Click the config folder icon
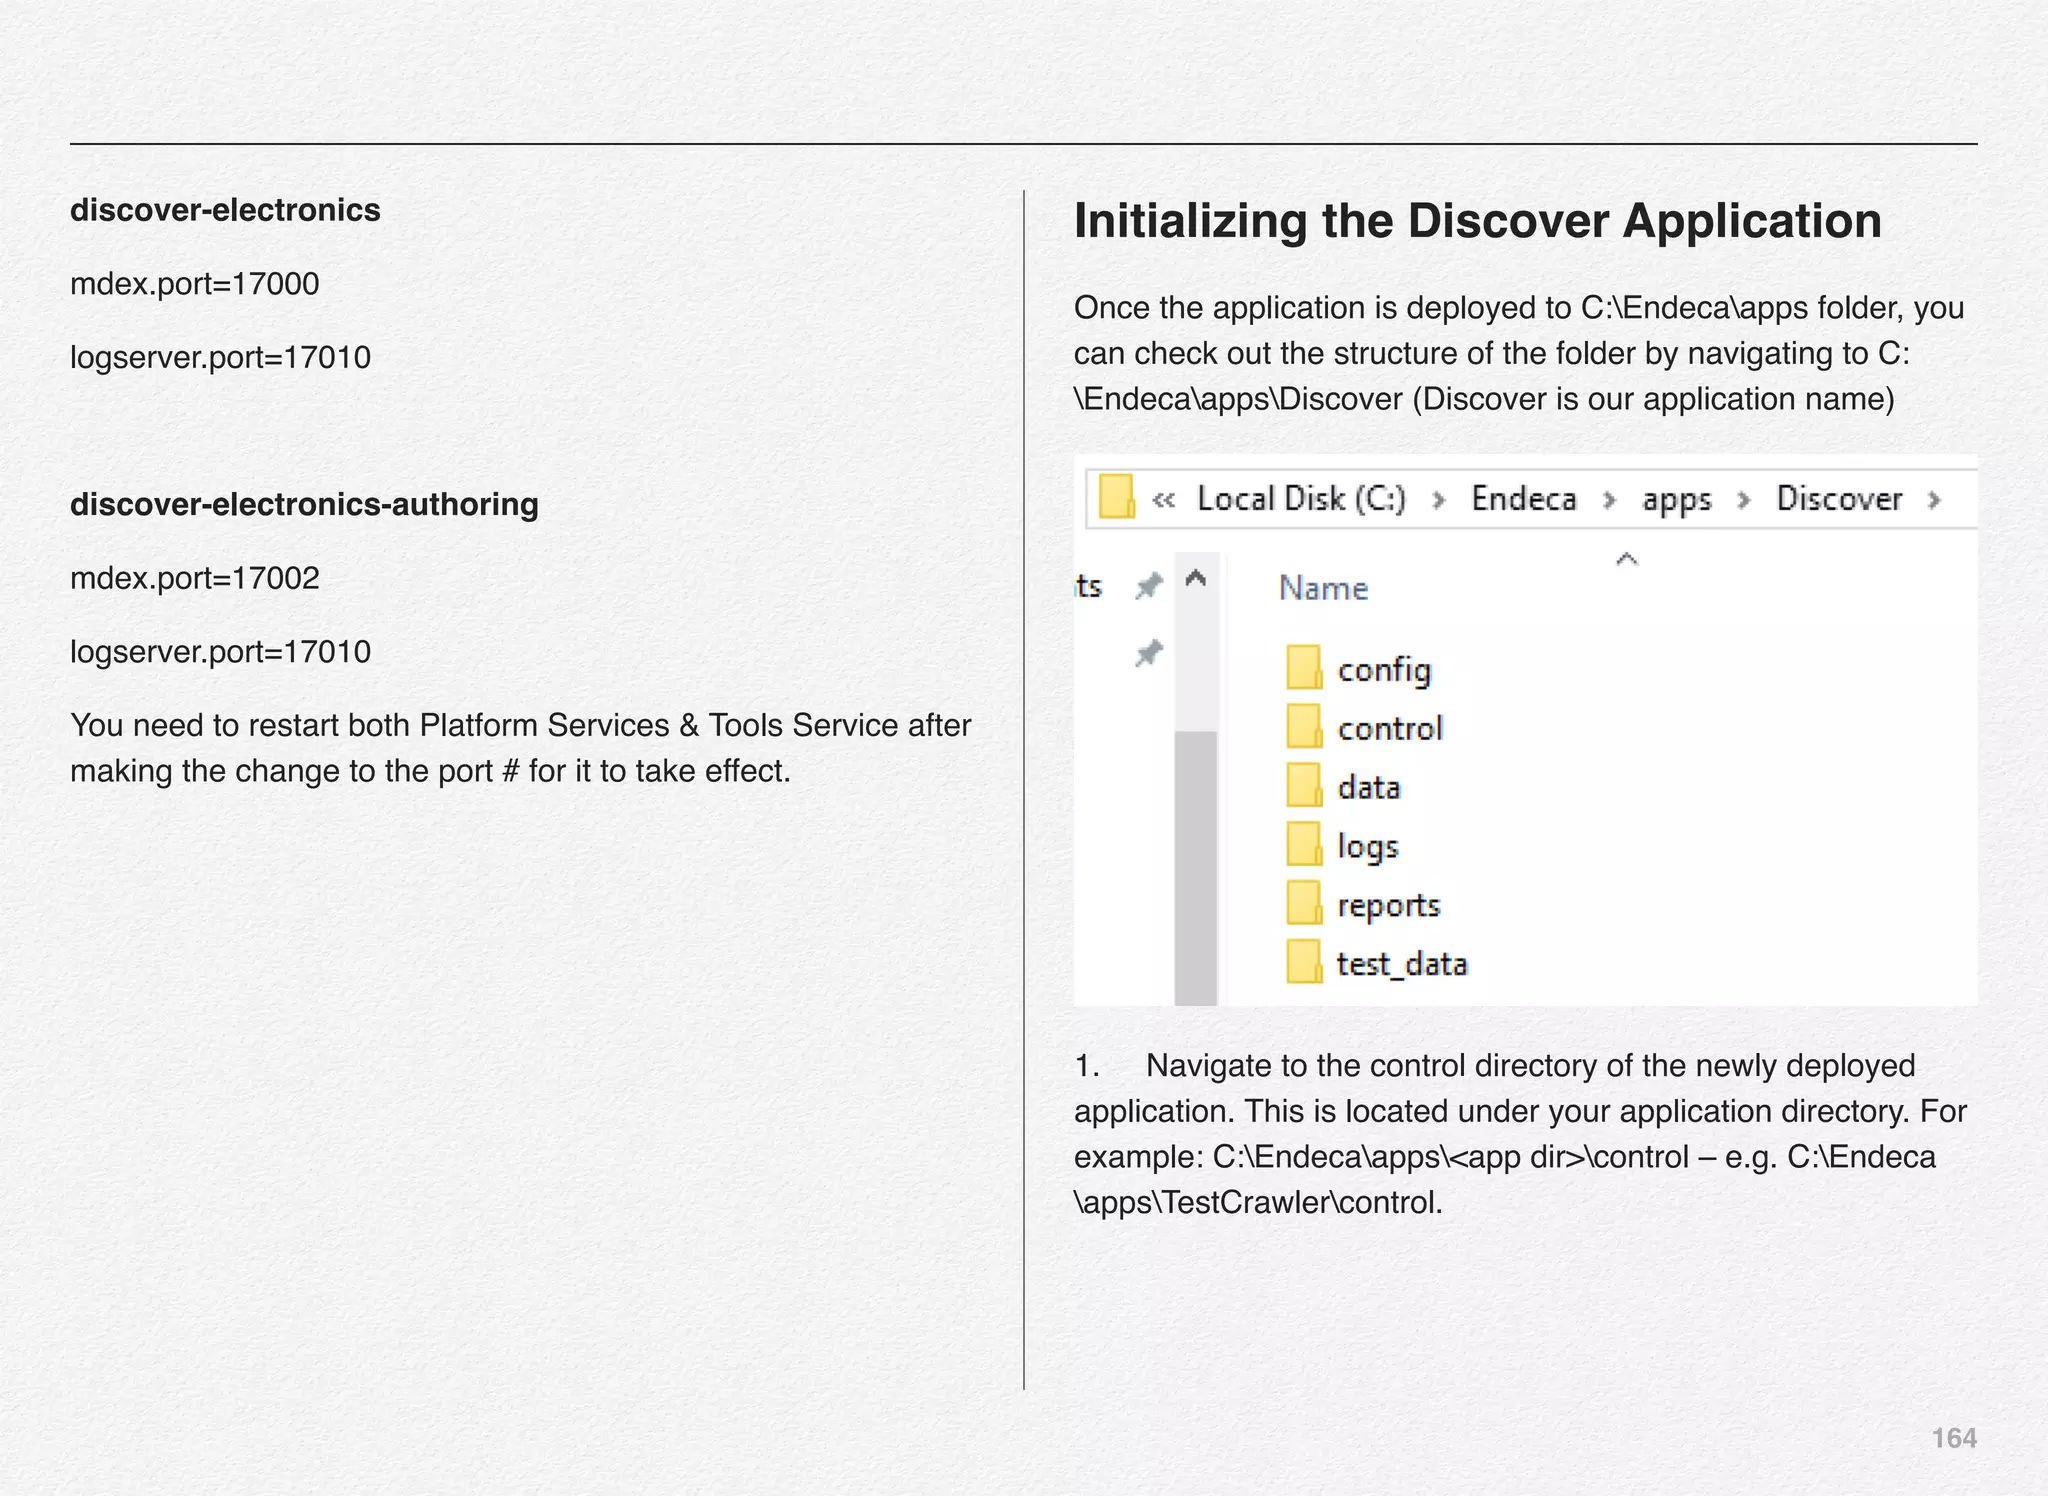Screen dimensions: 2048x1496 tap(1303, 668)
